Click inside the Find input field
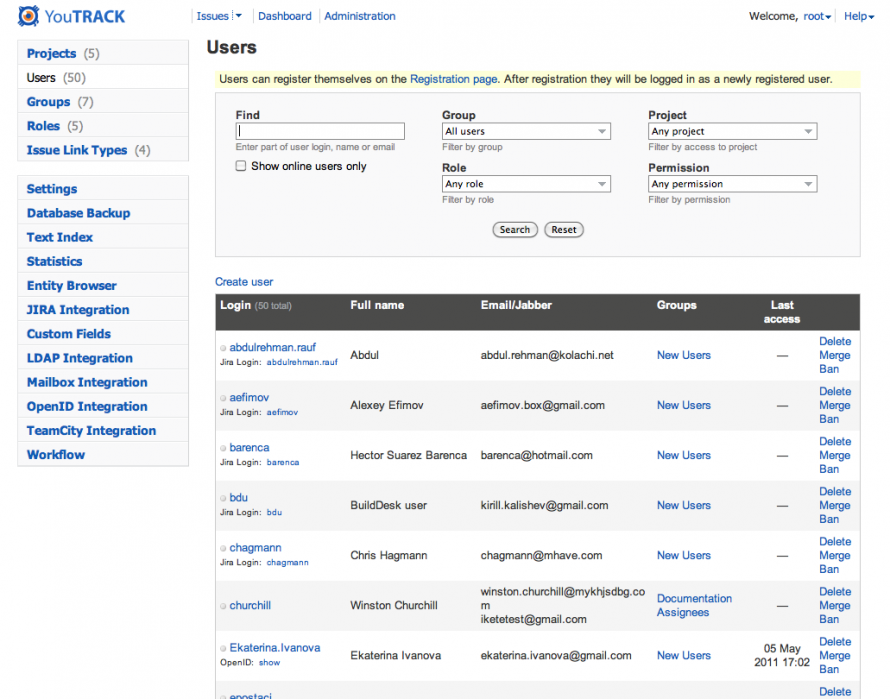 pyautogui.click(x=319, y=131)
